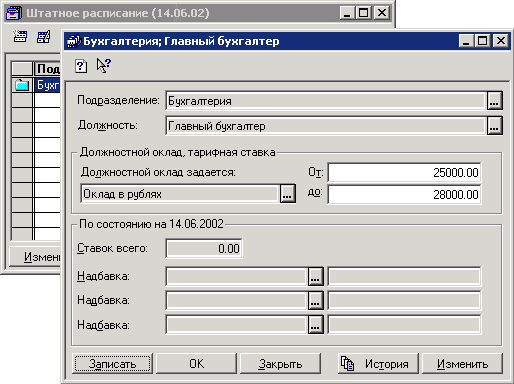
Task: Click the Оклад в рублях field
Action: (180, 194)
